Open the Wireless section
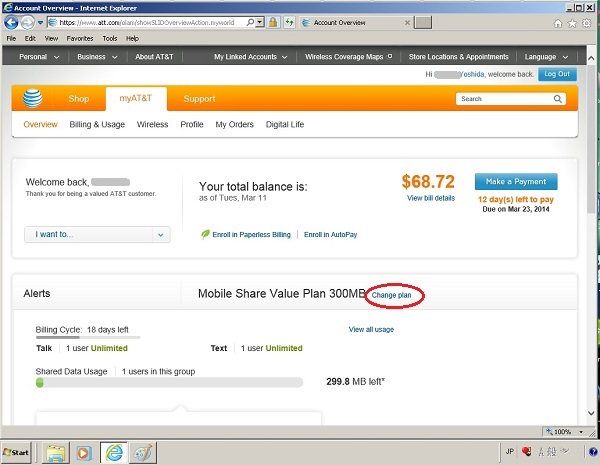The width and height of the screenshot is (600, 465). click(153, 124)
